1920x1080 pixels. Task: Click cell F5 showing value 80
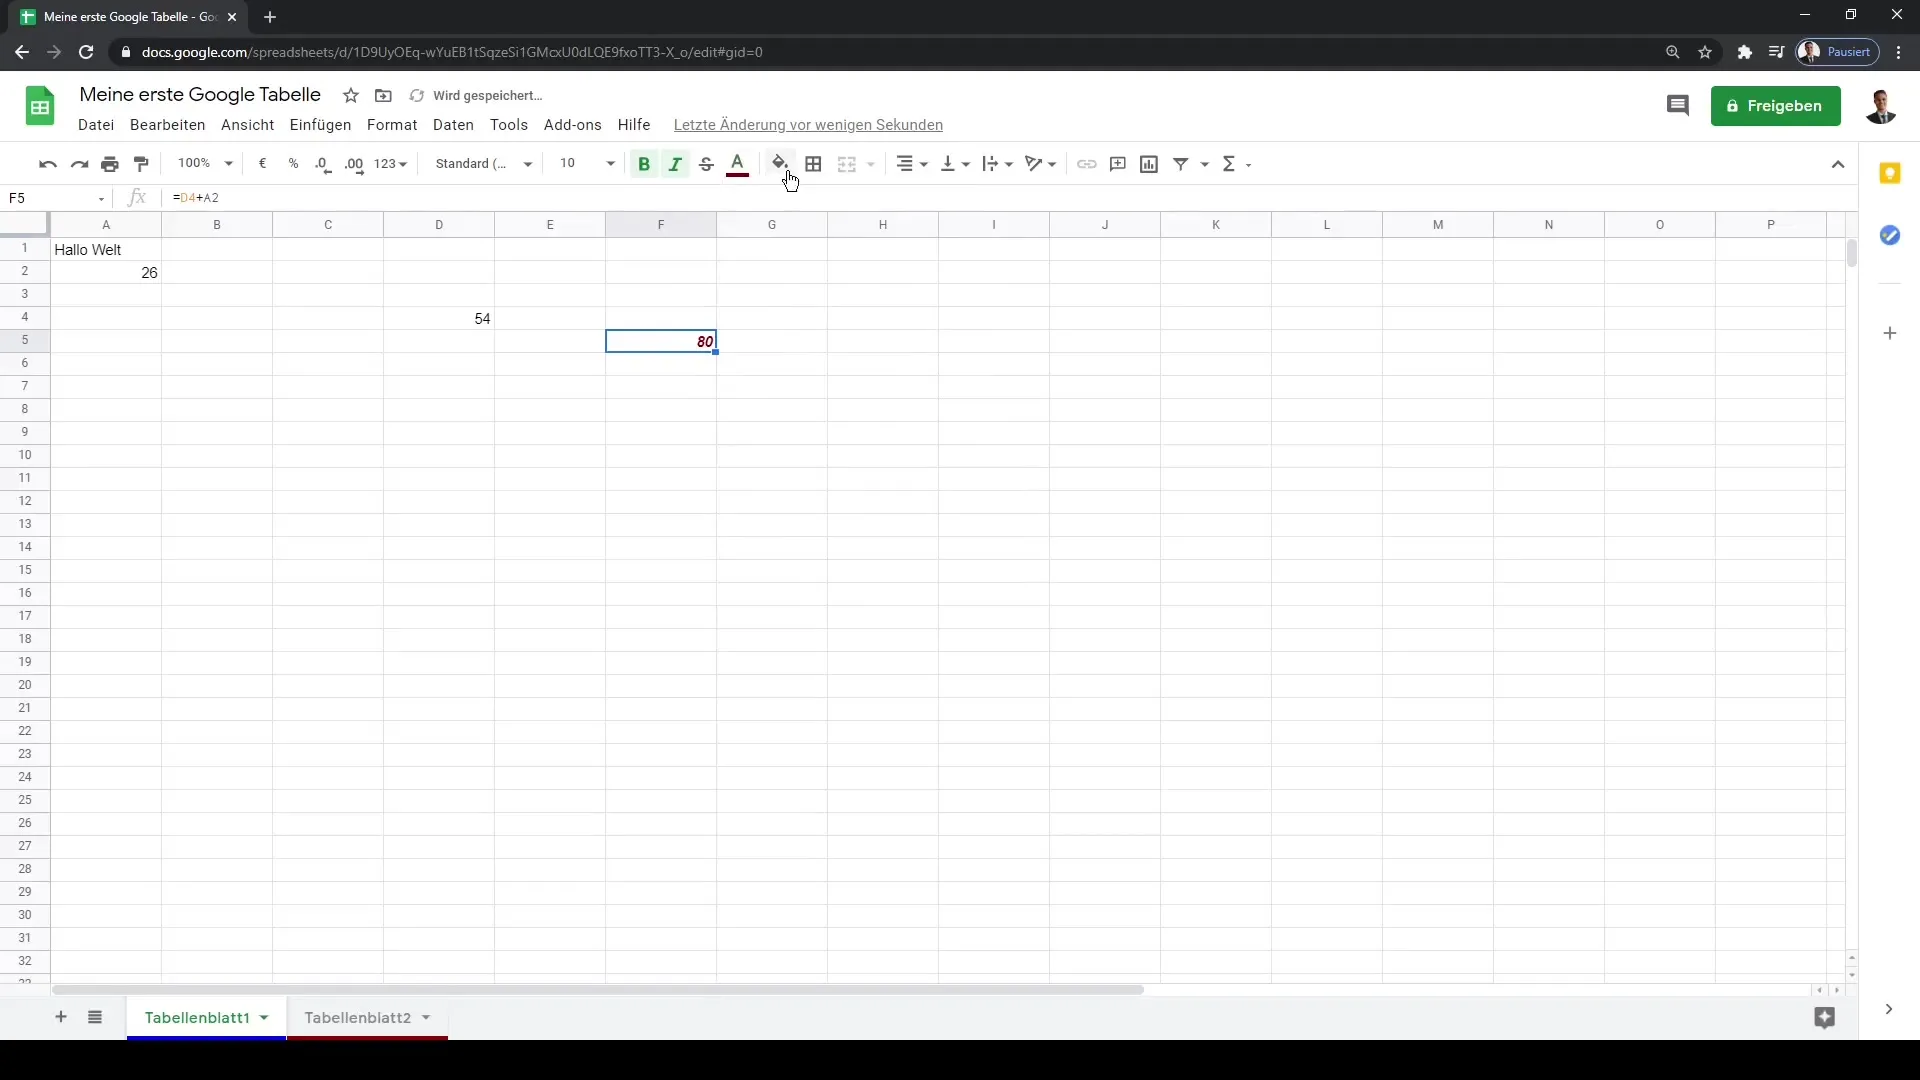click(661, 342)
